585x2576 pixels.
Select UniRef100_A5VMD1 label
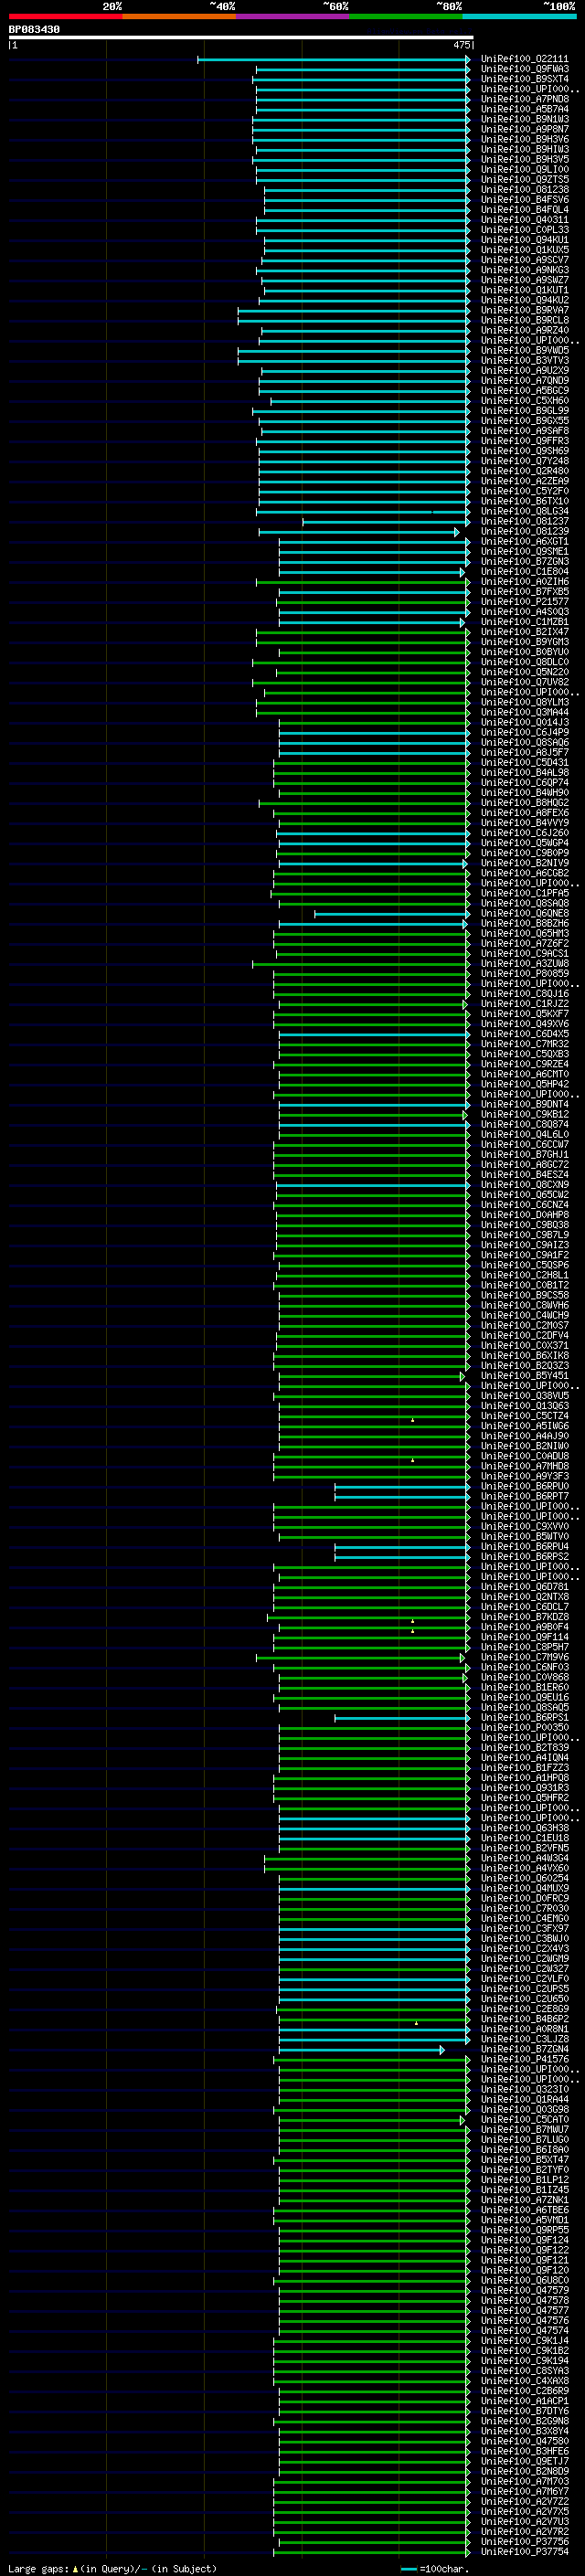click(x=524, y=2221)
